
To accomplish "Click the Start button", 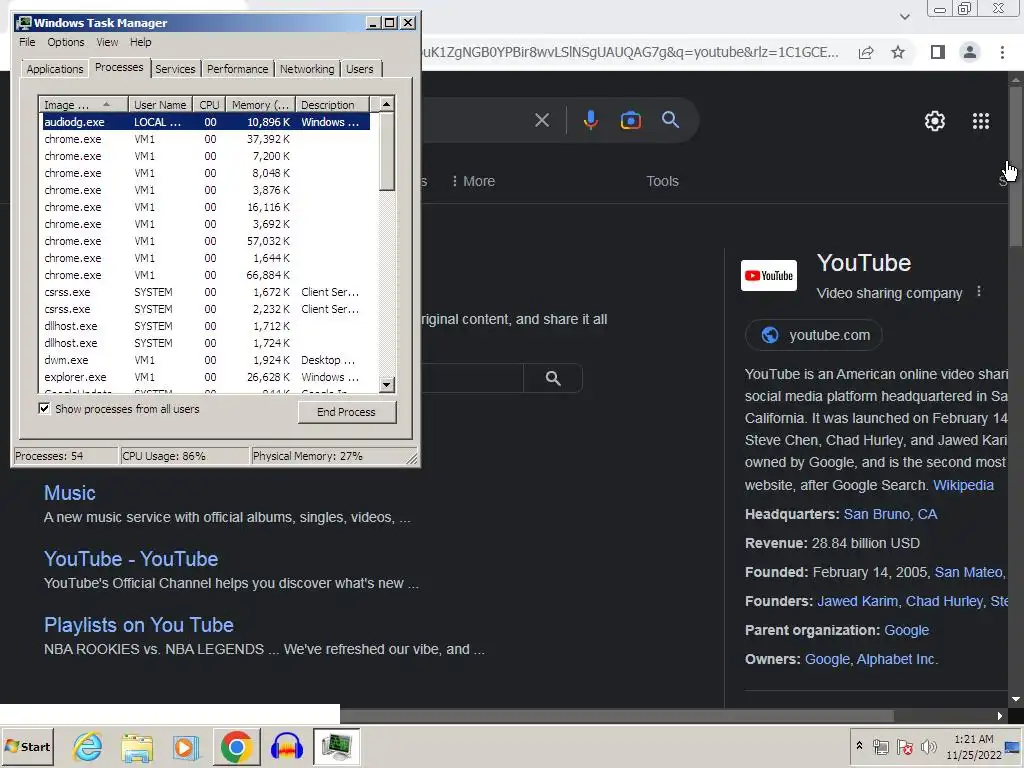I will (x=27, y=746).
